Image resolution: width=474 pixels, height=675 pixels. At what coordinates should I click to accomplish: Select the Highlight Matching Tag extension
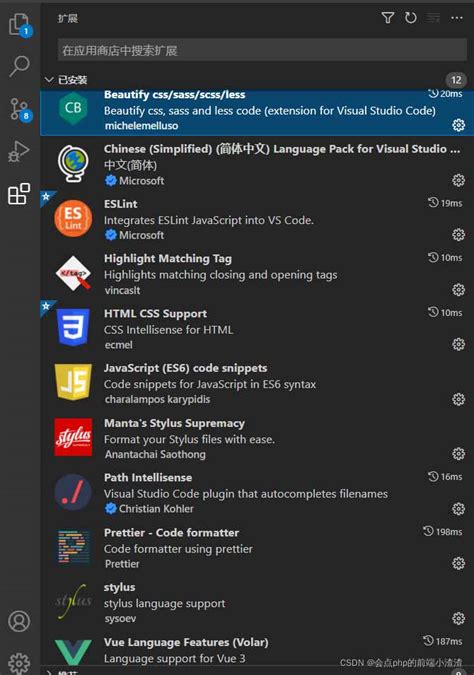pyautogui.click(x=257, y=274)
